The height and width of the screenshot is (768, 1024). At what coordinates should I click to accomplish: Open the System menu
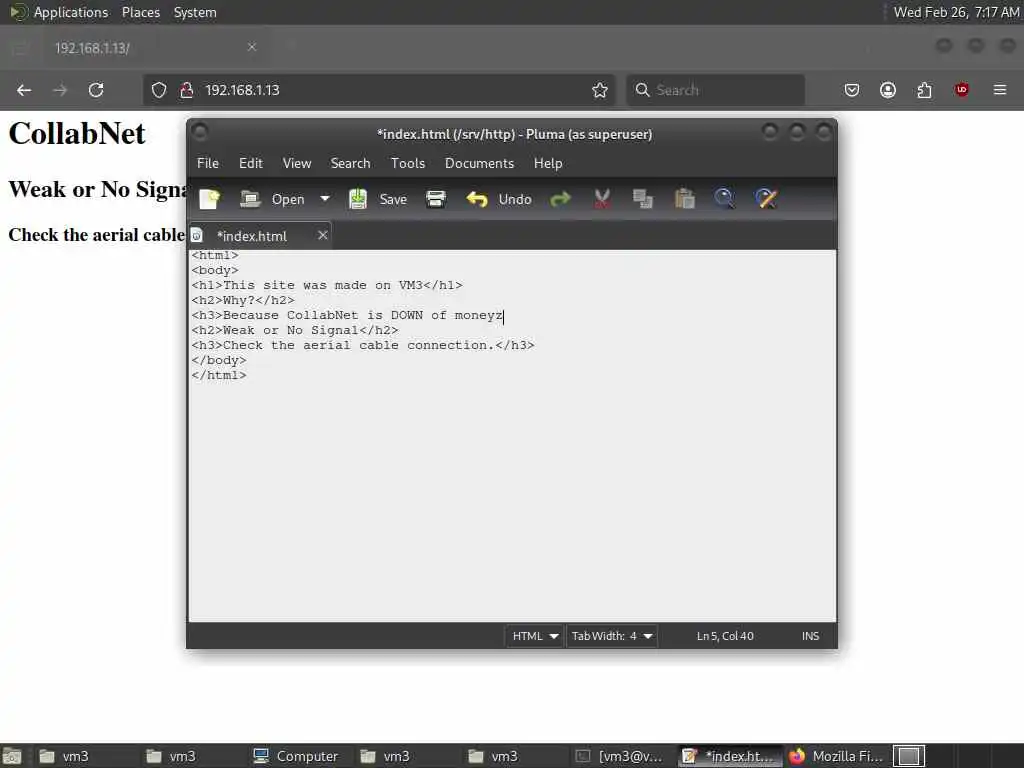coord(195,12)
